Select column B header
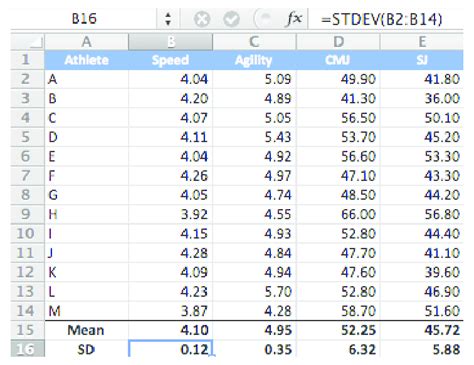 click(170, 42)
